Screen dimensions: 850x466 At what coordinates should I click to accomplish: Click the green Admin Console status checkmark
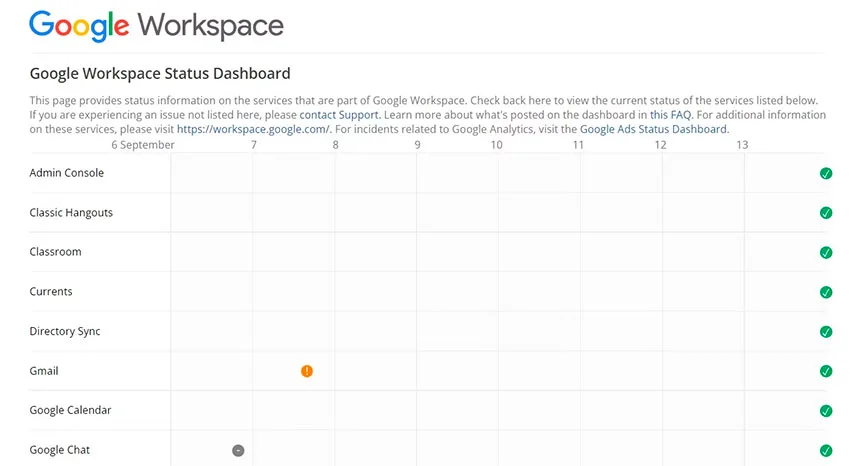[x=826, y=173]
